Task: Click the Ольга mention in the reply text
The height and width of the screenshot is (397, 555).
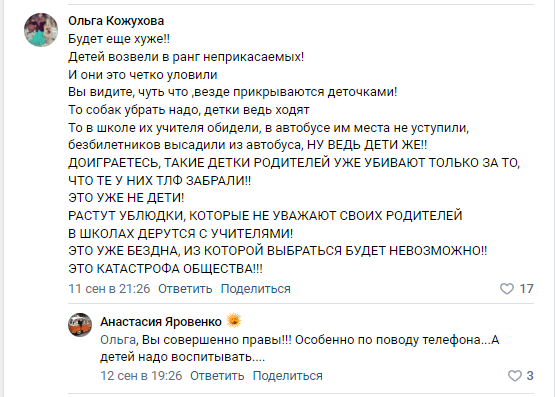Action: pyautogui.click(x=118, y=340)
